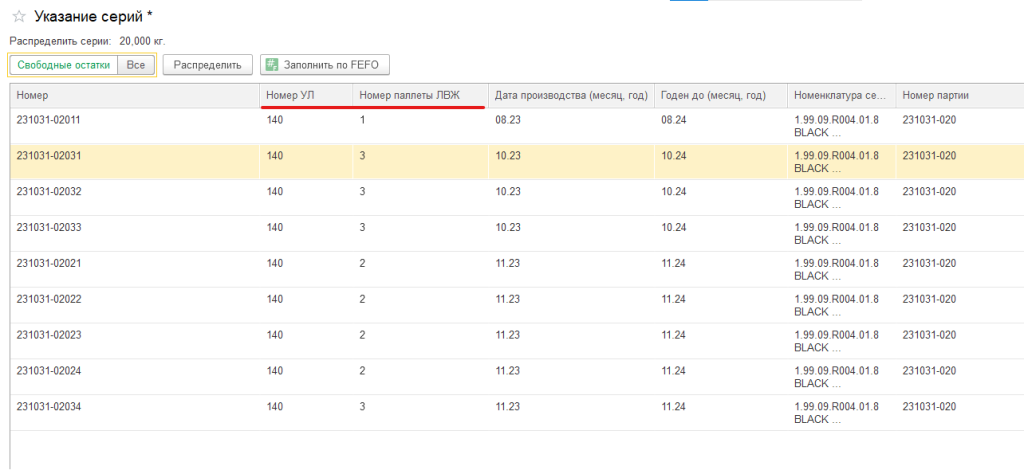Click the favorite star icon beside the title
The image size is (1024, 470).
[19, 16]
